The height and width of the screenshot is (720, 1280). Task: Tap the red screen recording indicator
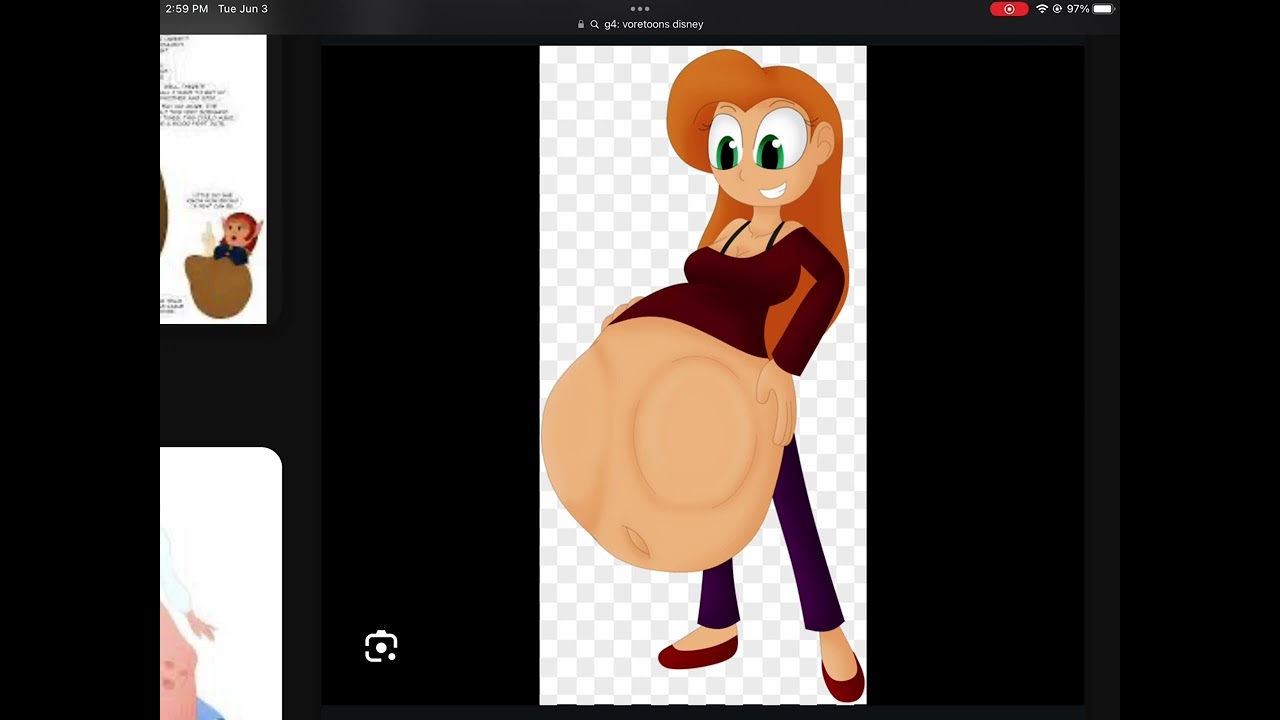tap(1009, 9)
